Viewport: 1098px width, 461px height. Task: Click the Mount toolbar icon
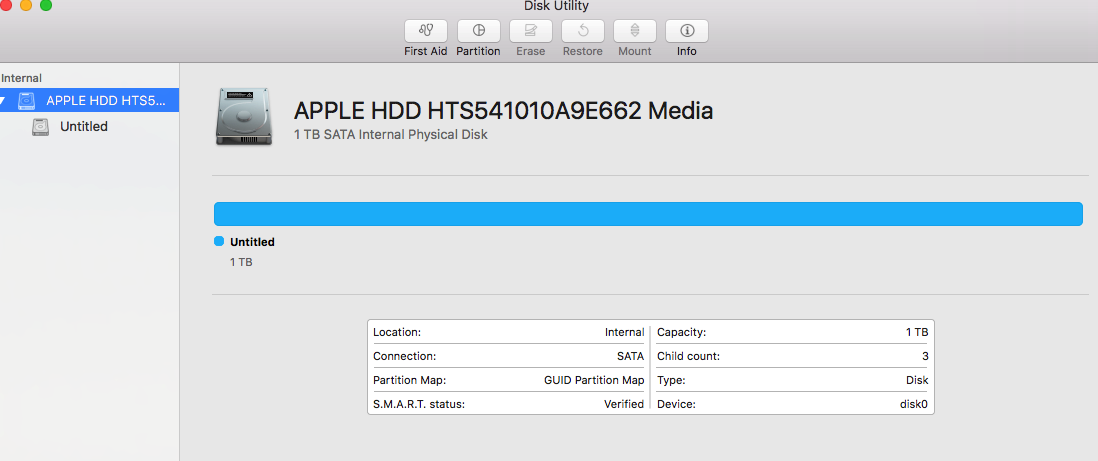pyautogui.click(x=634, y=31)
